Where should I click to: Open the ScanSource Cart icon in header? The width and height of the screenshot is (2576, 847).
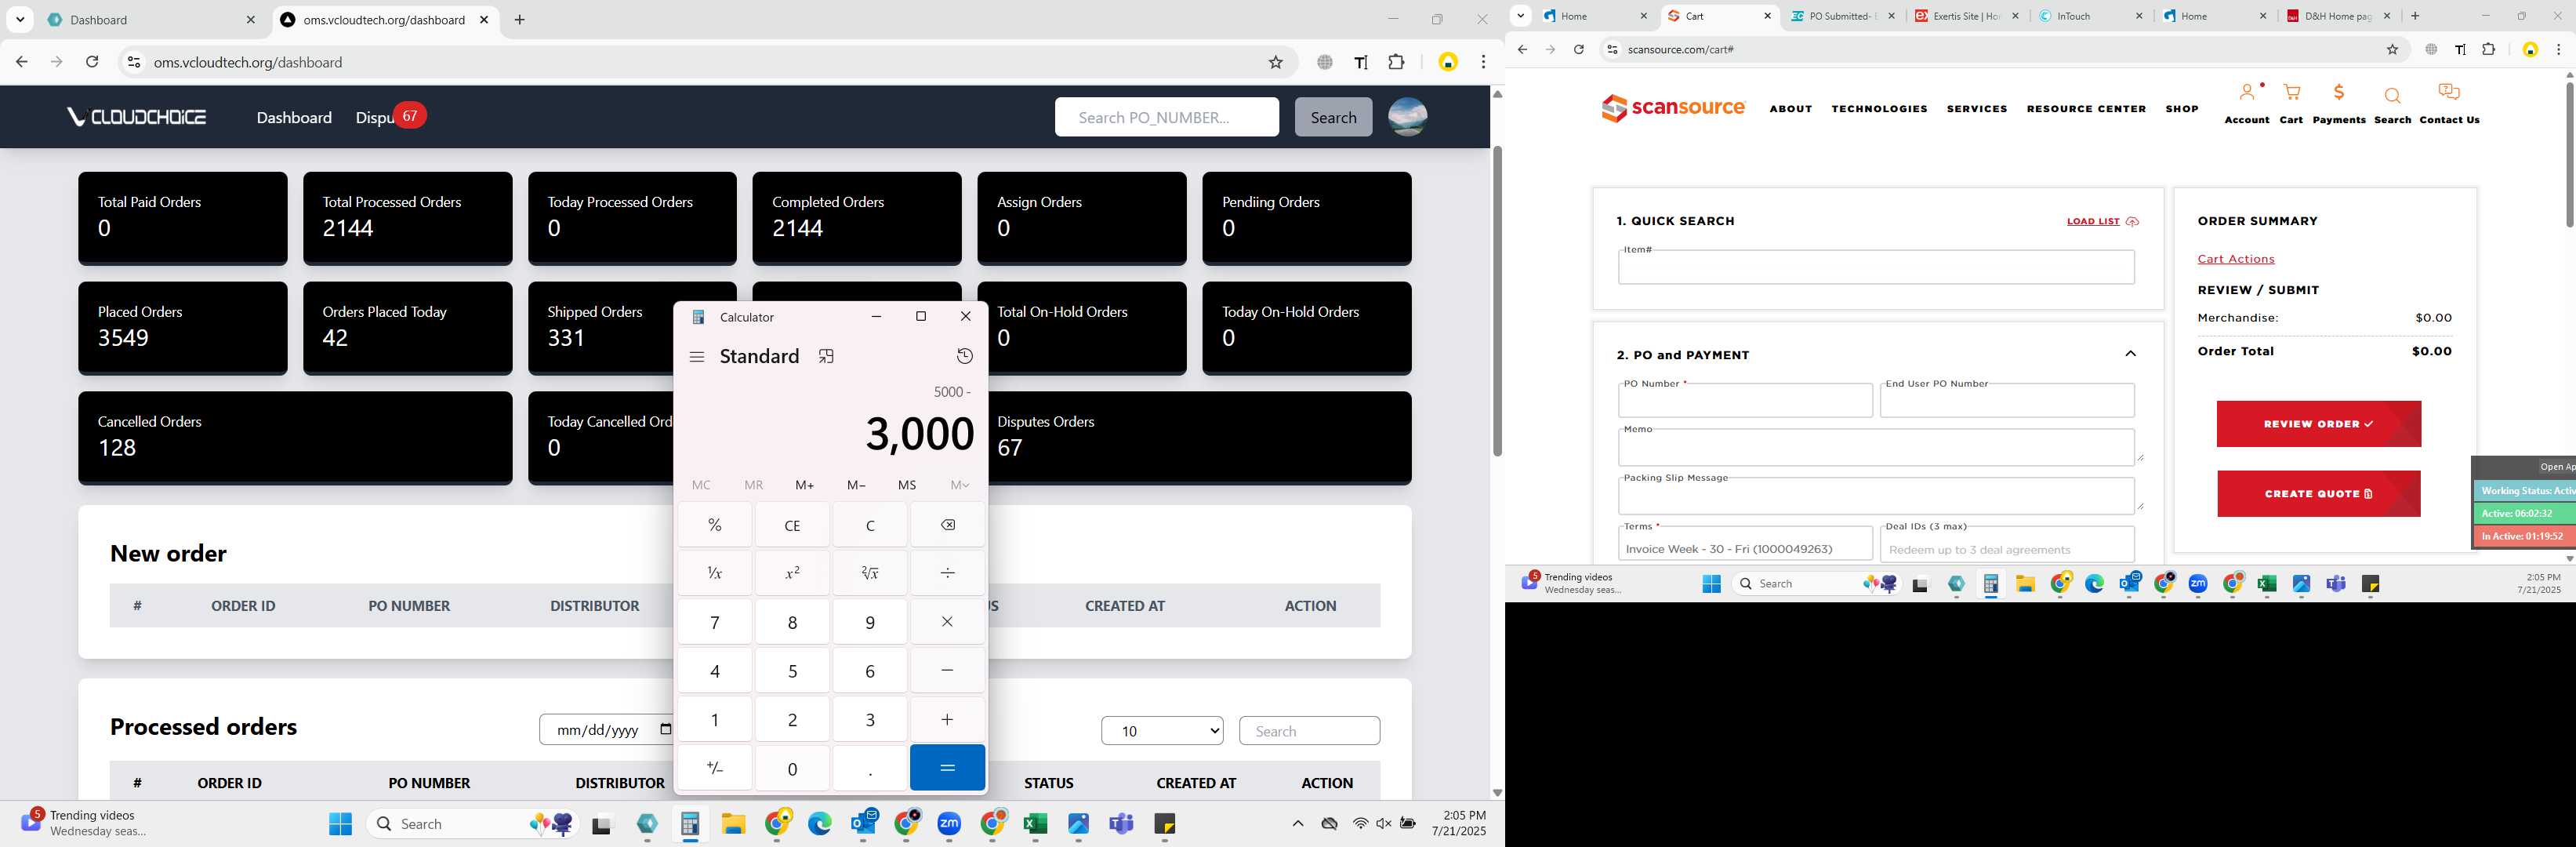pos(2291,93)
